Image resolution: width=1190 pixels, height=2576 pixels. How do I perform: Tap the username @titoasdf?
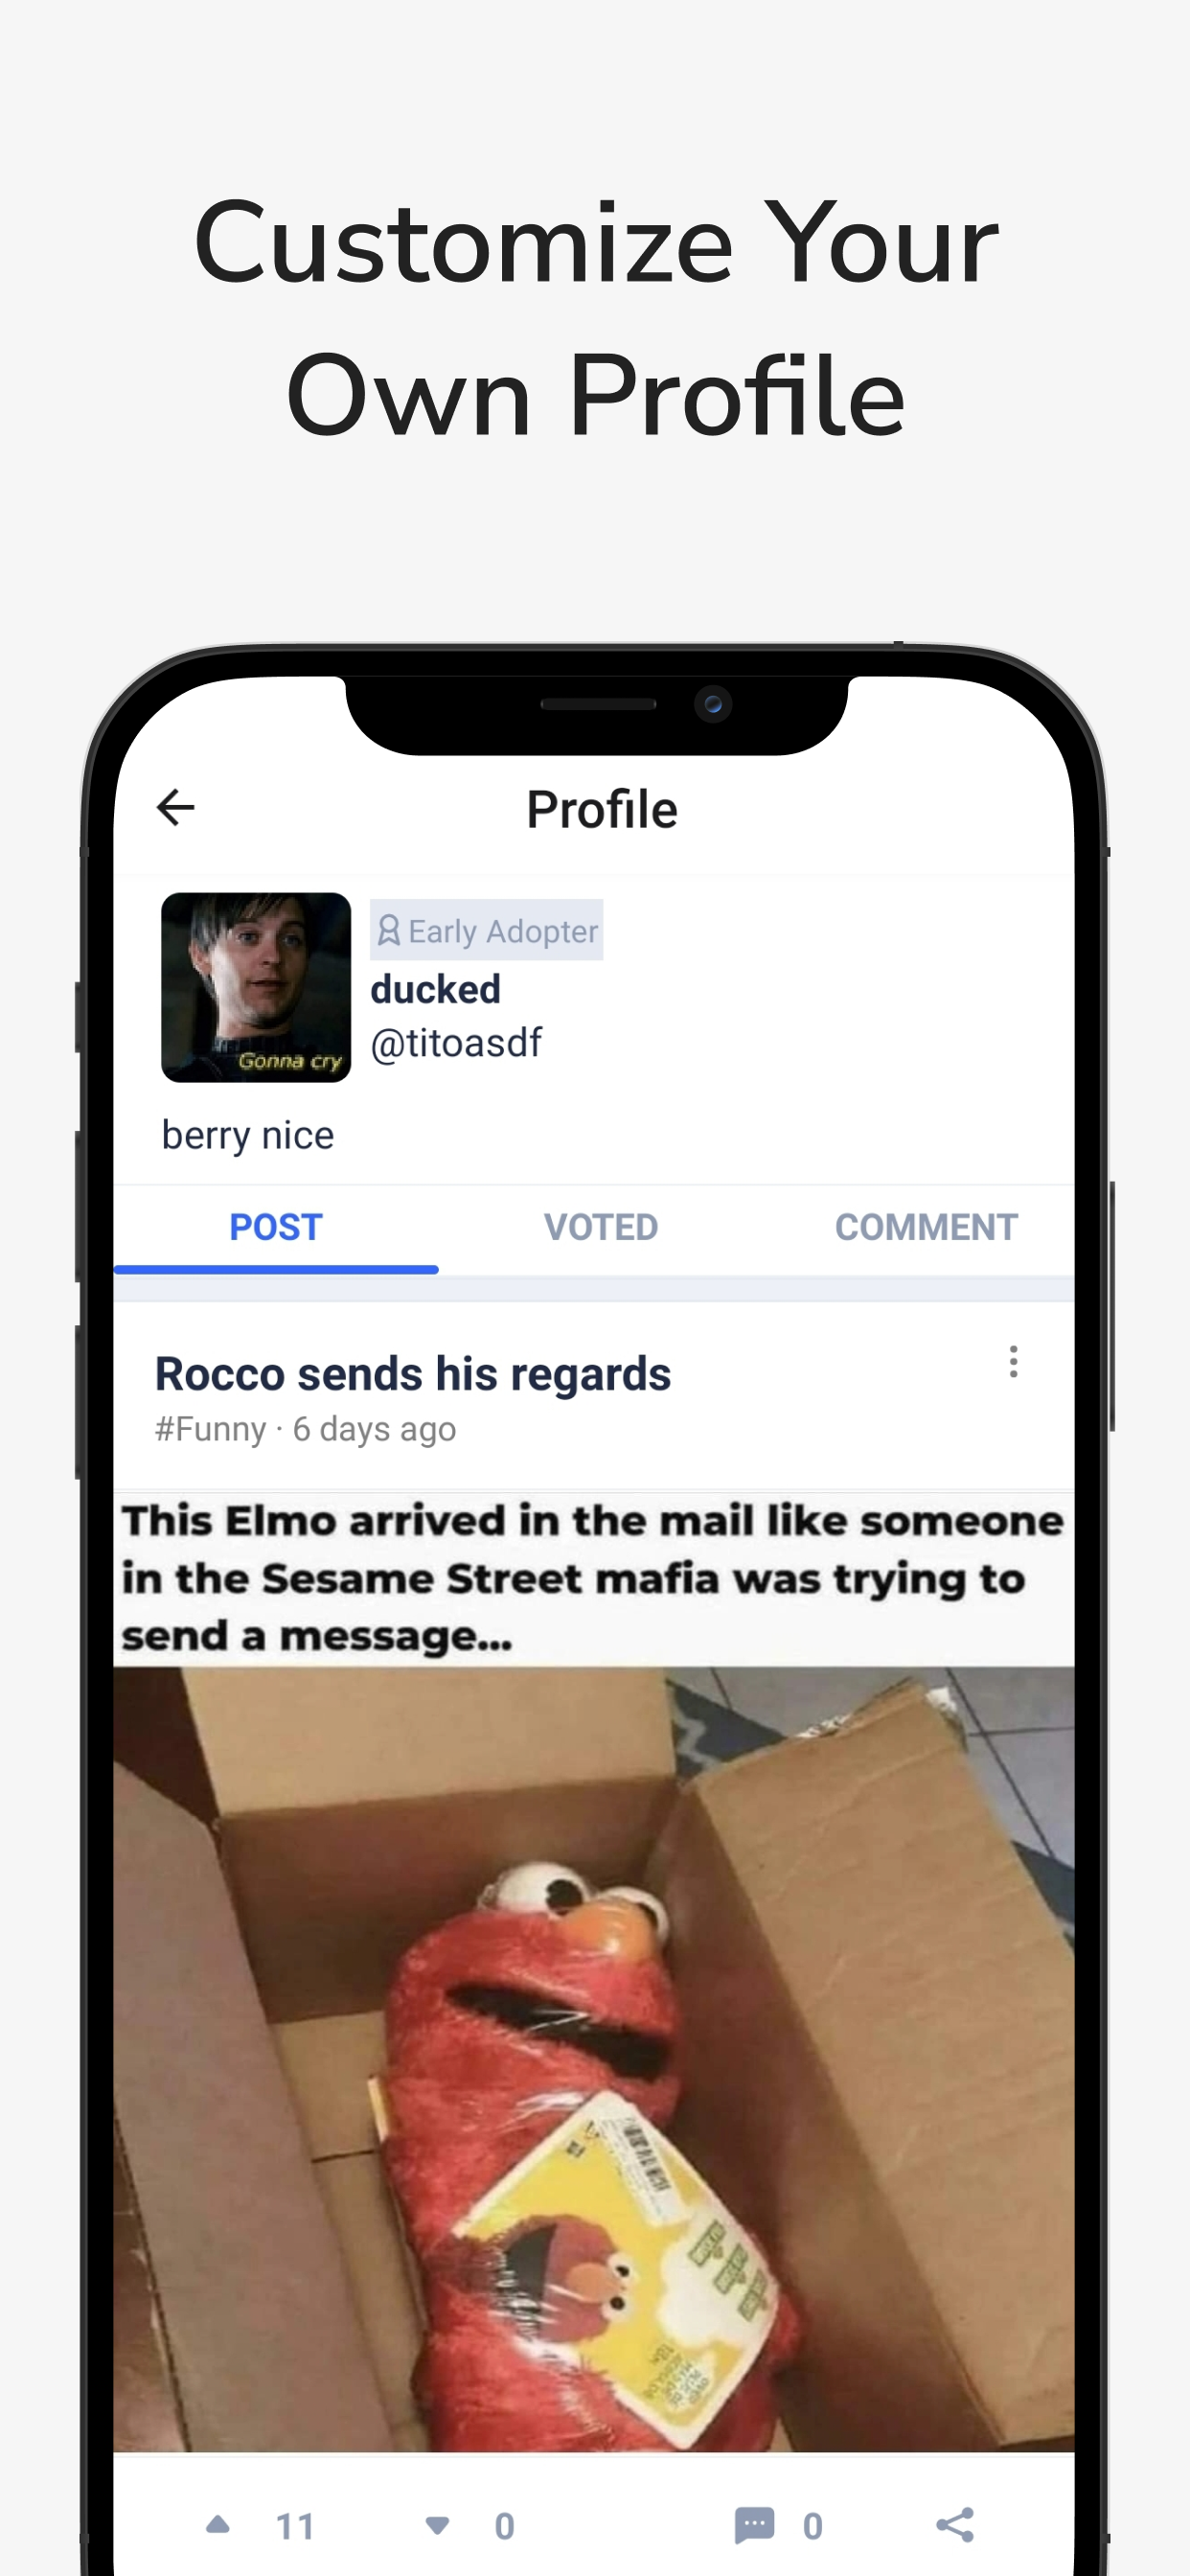[x=456, y=1043]
